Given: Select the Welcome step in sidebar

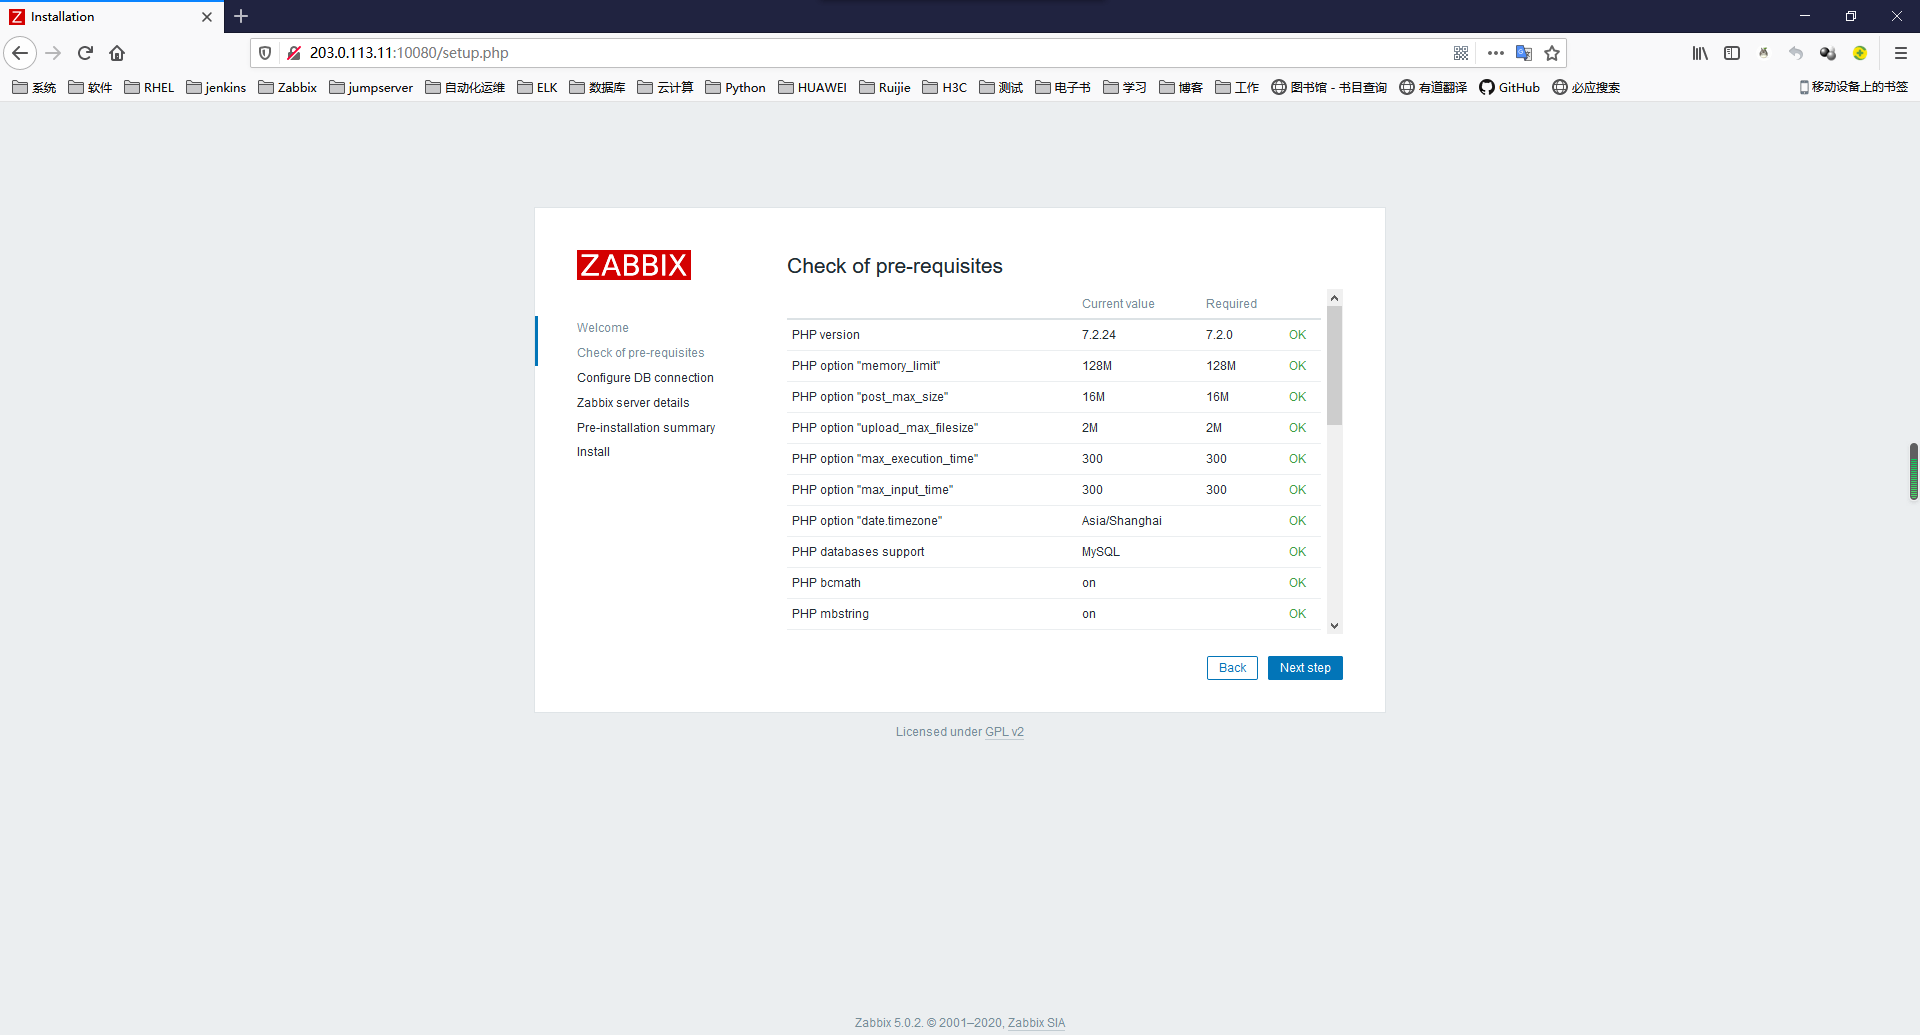Looking at the screenshot, I should click(x=603, y=328).
